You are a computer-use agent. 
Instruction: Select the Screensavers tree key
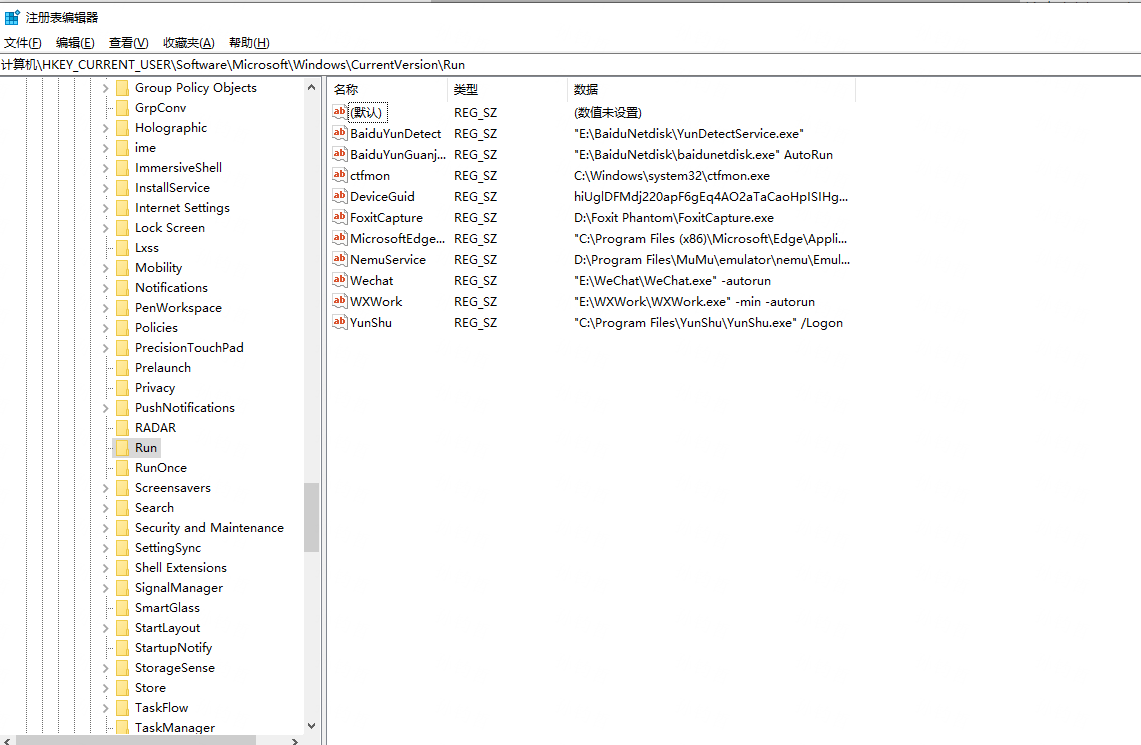(172, 487)
